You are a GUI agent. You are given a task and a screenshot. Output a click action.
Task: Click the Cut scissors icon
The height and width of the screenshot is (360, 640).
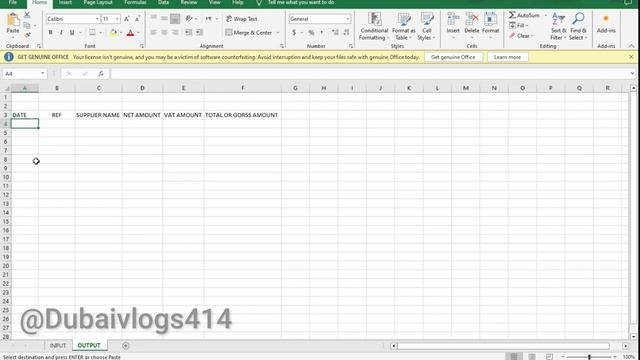click(27, 15)
